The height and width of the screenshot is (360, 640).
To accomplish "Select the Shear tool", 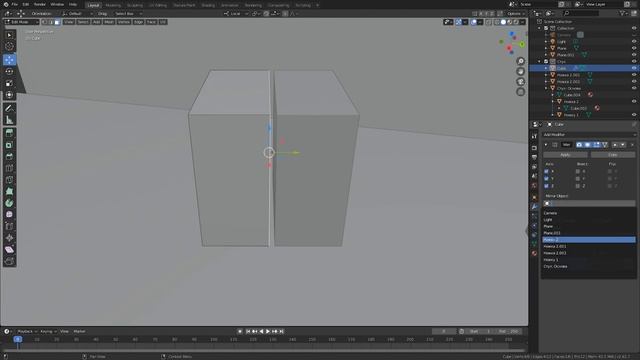I will [9, 249].
